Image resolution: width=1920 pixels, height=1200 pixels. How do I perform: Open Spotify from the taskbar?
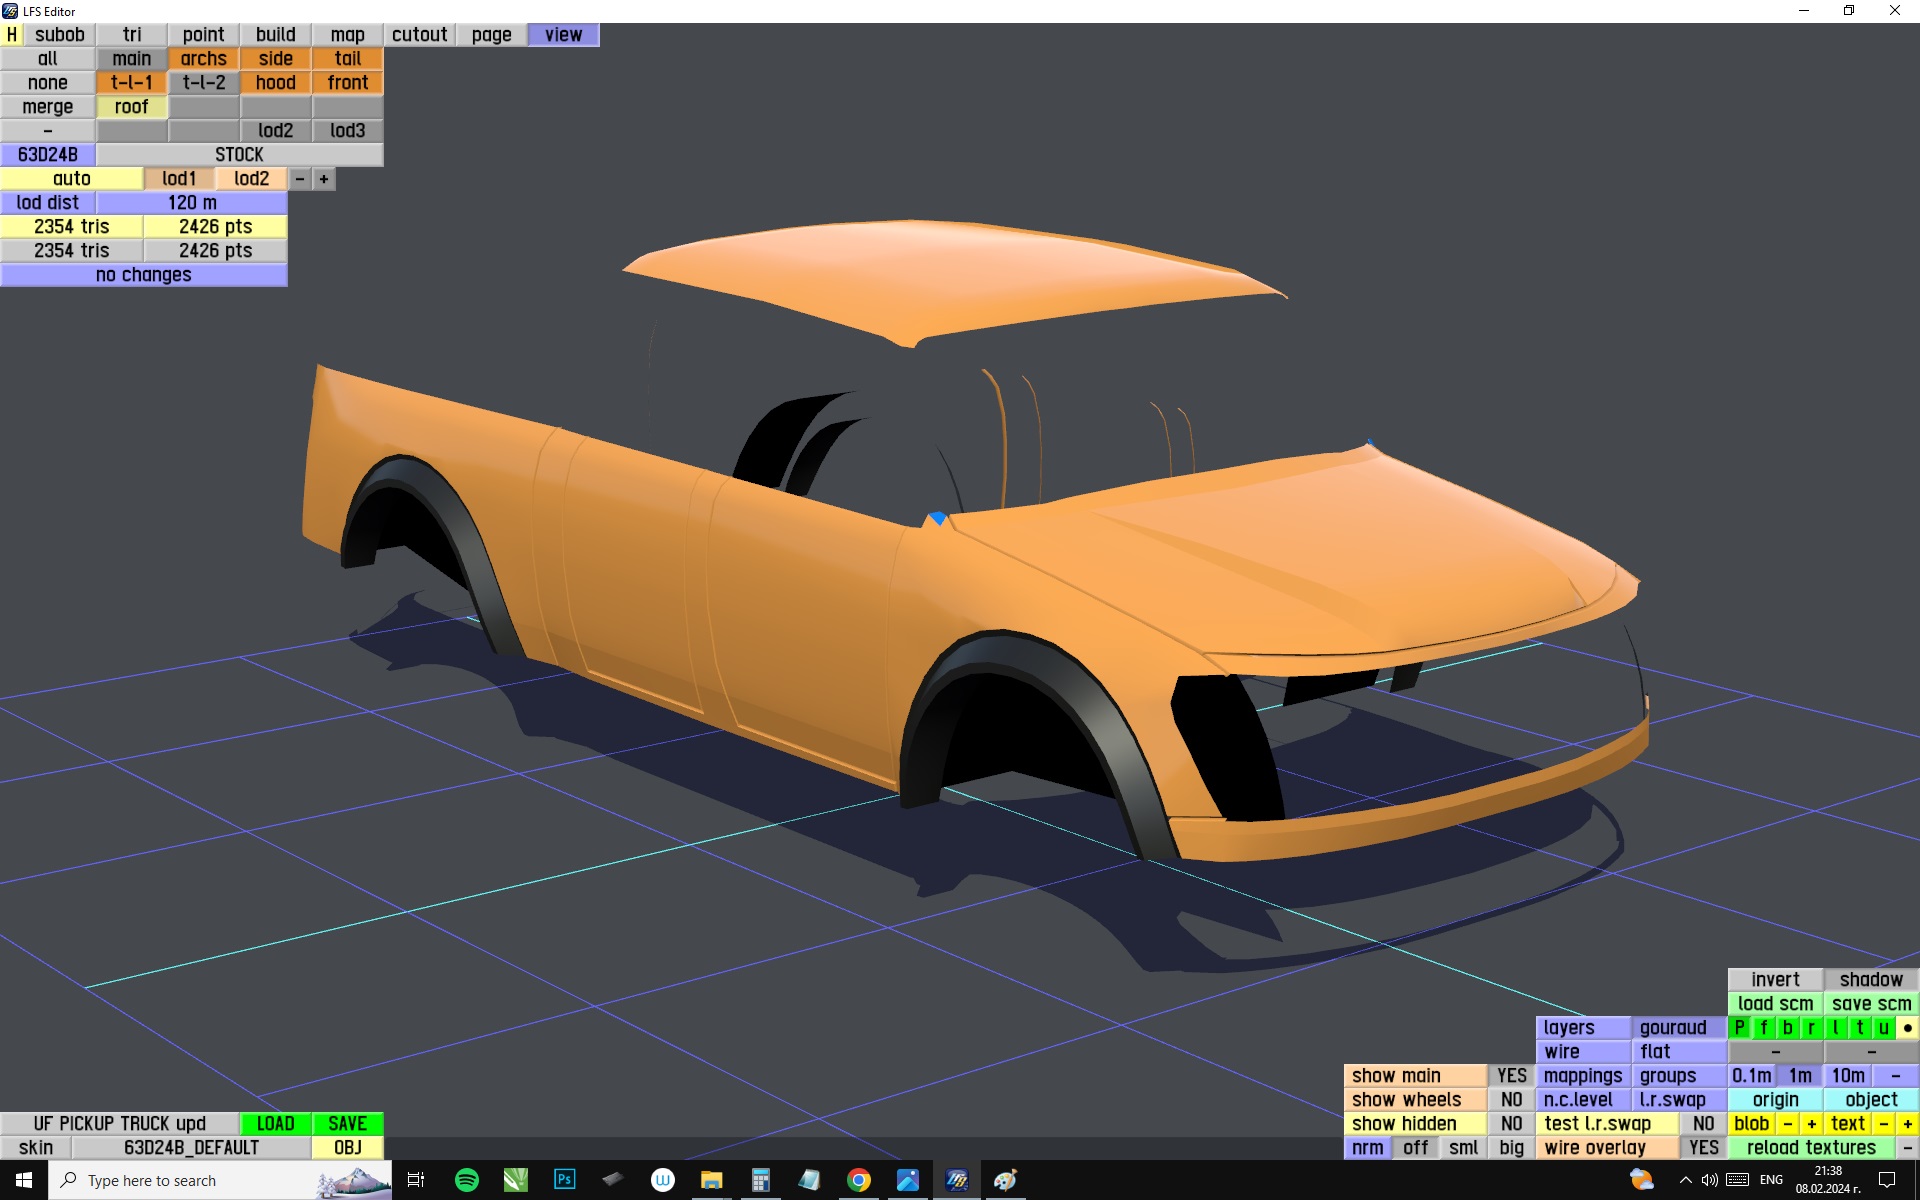[466, 1180]
